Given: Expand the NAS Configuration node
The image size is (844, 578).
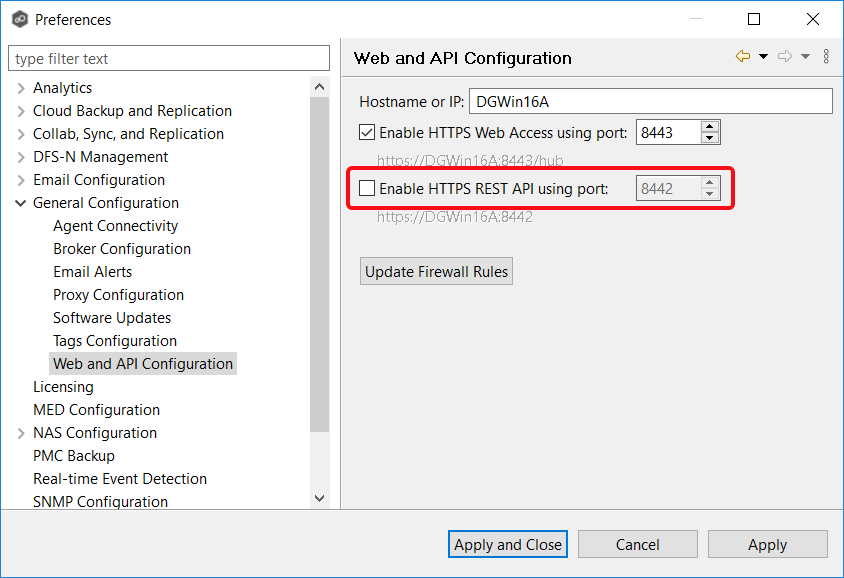Looking at the screenshot, I should pos(20,432).
